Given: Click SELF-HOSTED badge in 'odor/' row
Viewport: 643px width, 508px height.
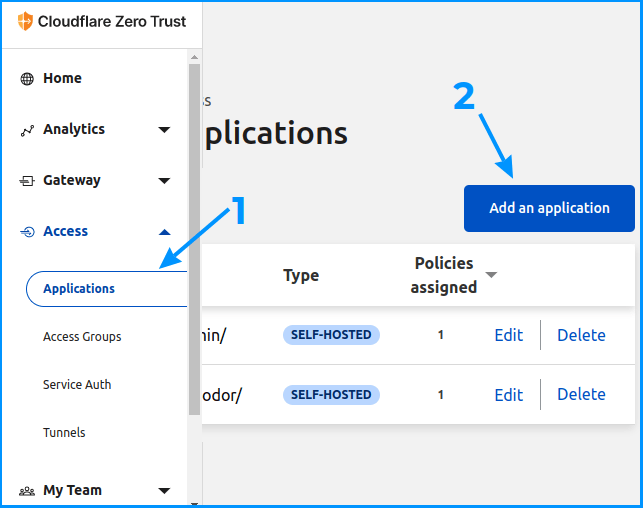Looking at the screenshot, I should (331, 395).
